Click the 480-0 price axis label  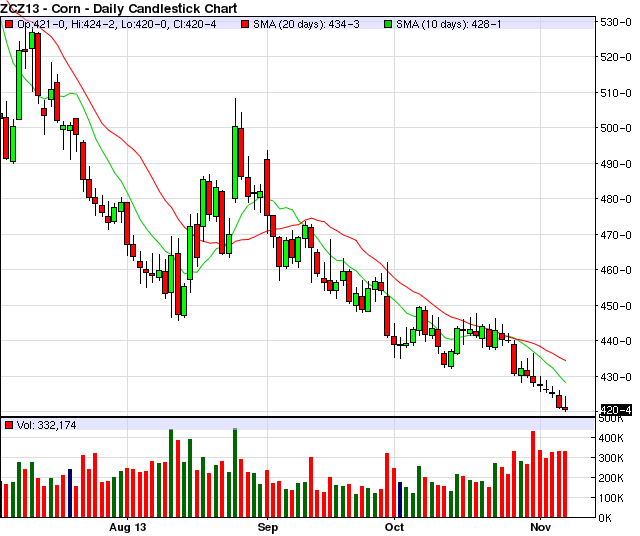[x=616, y=199]
